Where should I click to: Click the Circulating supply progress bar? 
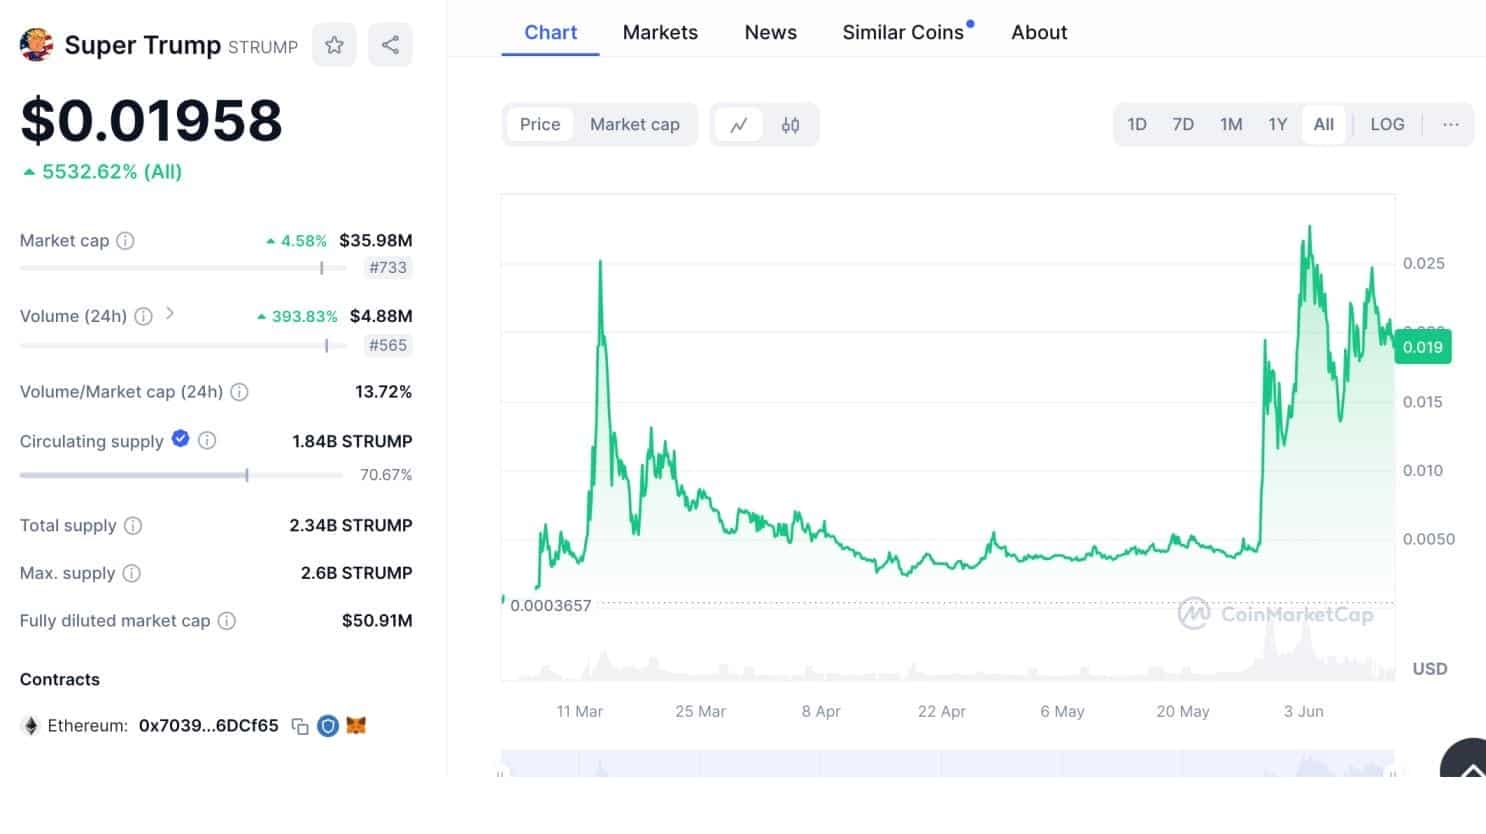(181, 475)
